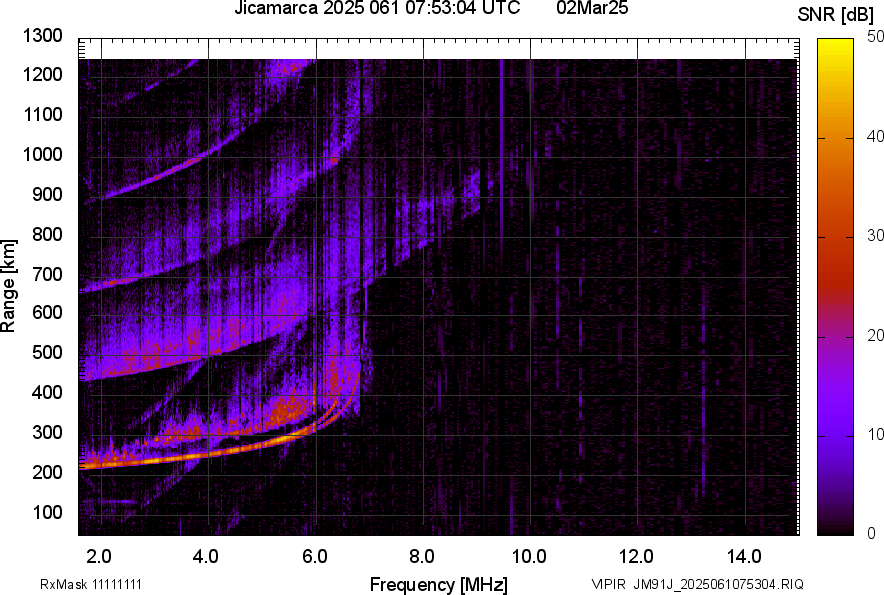Click the Frequency [MHz] axis label
The width and height of the screenshot is (884, 595).
pos(438,584)
